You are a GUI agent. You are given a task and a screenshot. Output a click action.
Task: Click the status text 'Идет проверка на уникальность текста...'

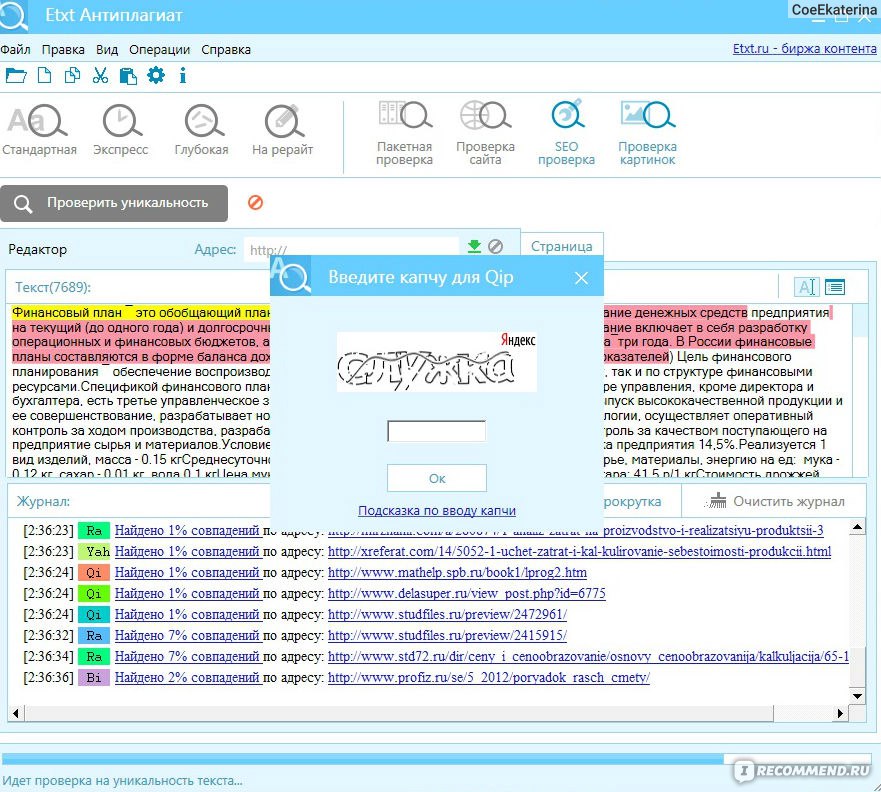click(x=122, y=780)
